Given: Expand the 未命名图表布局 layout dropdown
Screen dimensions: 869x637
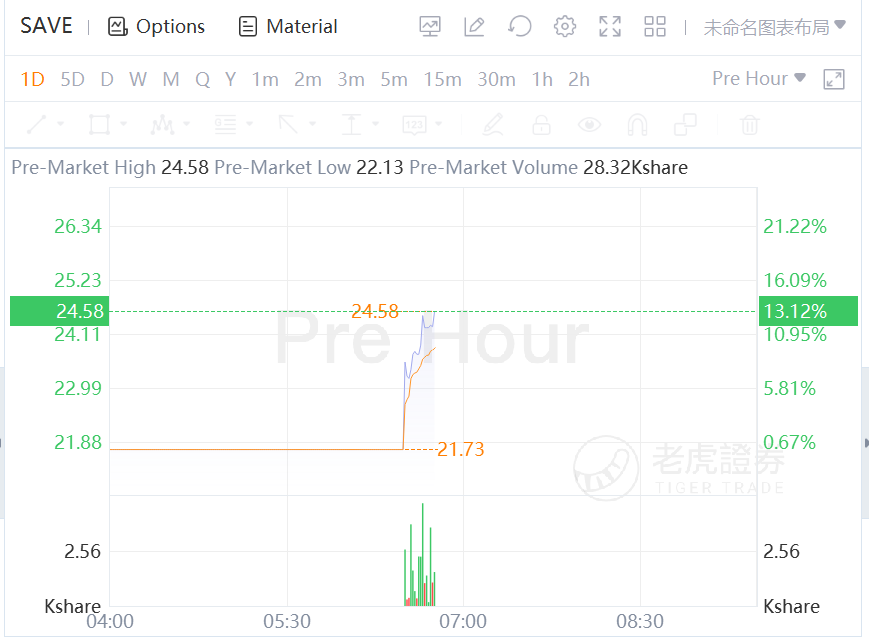Looking at the screenshot, I should 774,27.
